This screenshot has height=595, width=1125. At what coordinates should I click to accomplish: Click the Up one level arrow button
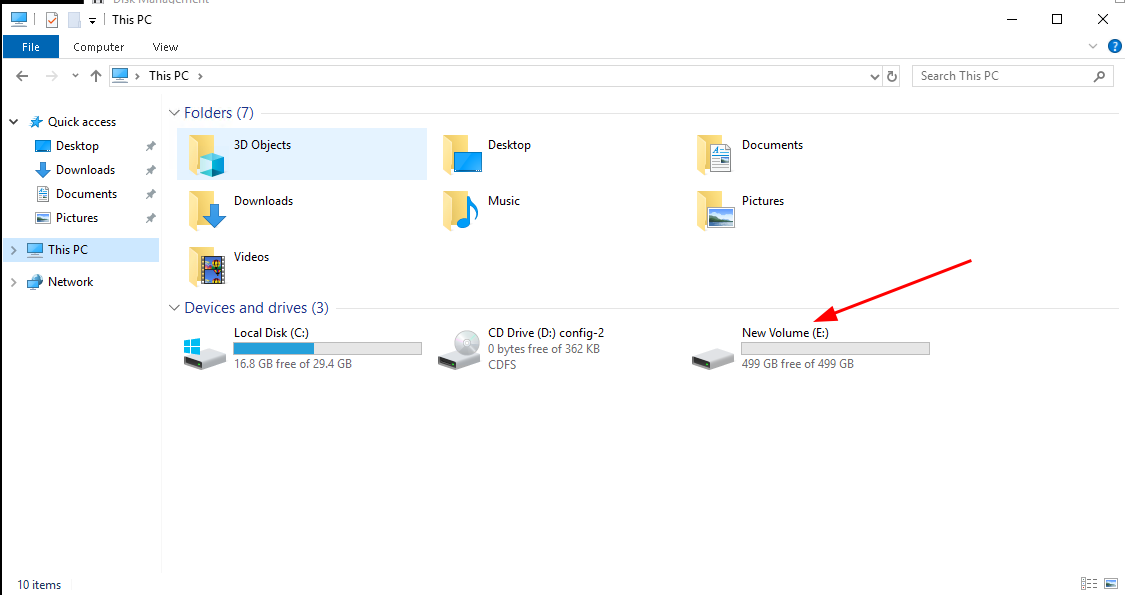click(96, 76)
